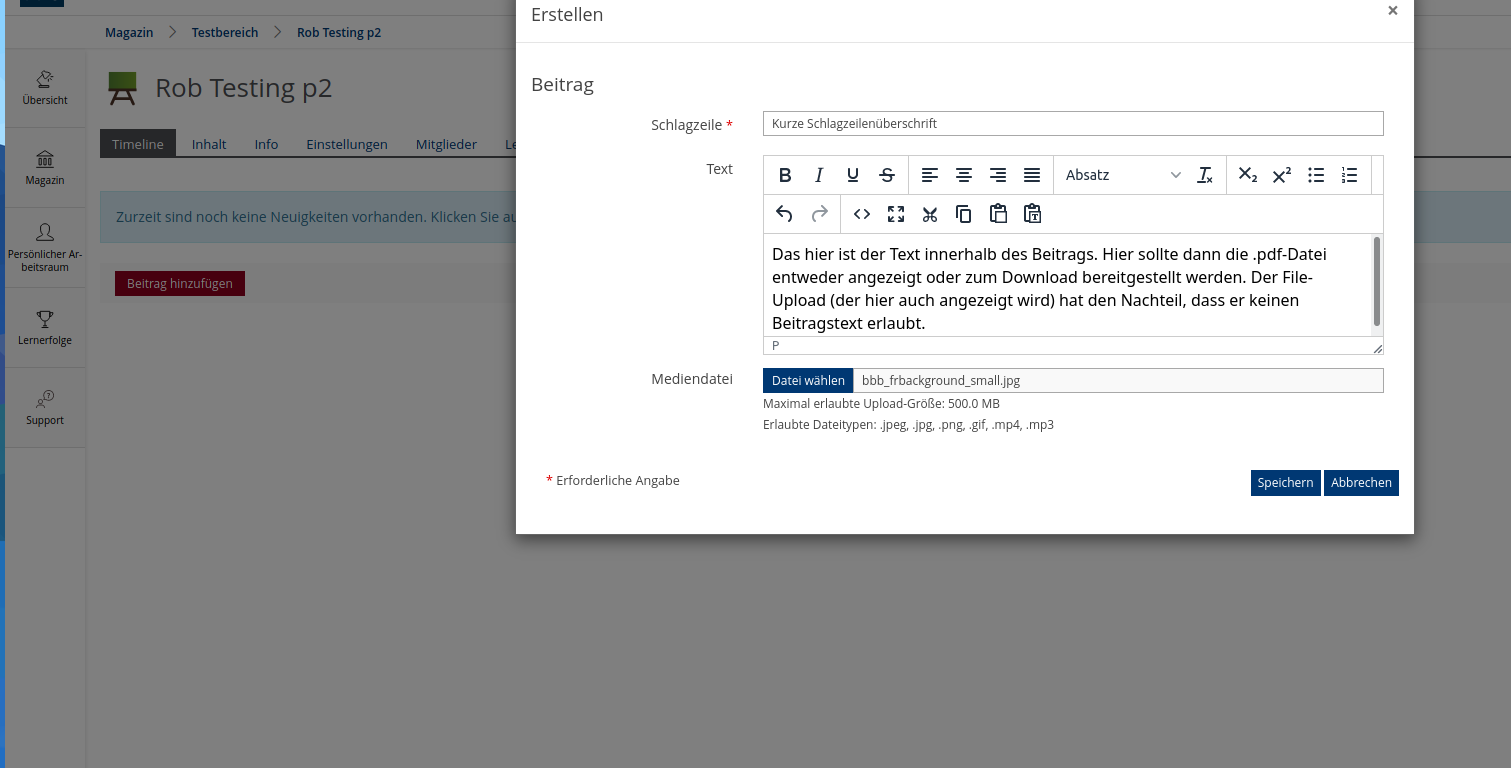Cancel the dialog with Abbrechen
This screenshot has width=1511, height=768.
click(1361, 483)
